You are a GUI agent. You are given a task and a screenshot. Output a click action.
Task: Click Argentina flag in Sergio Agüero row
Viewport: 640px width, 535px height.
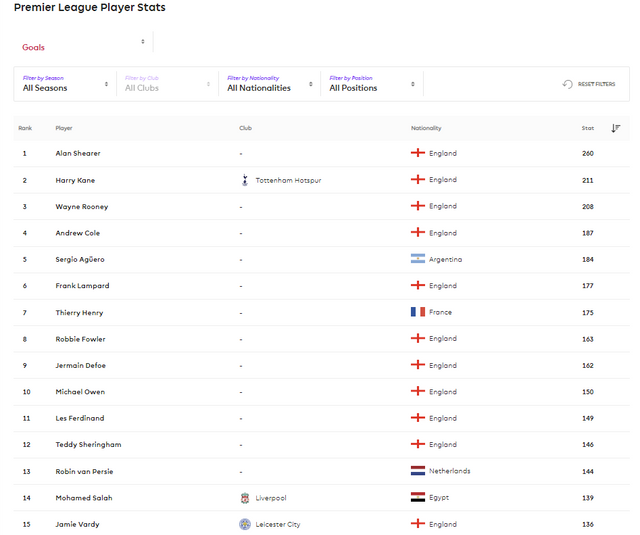point(418,259)
